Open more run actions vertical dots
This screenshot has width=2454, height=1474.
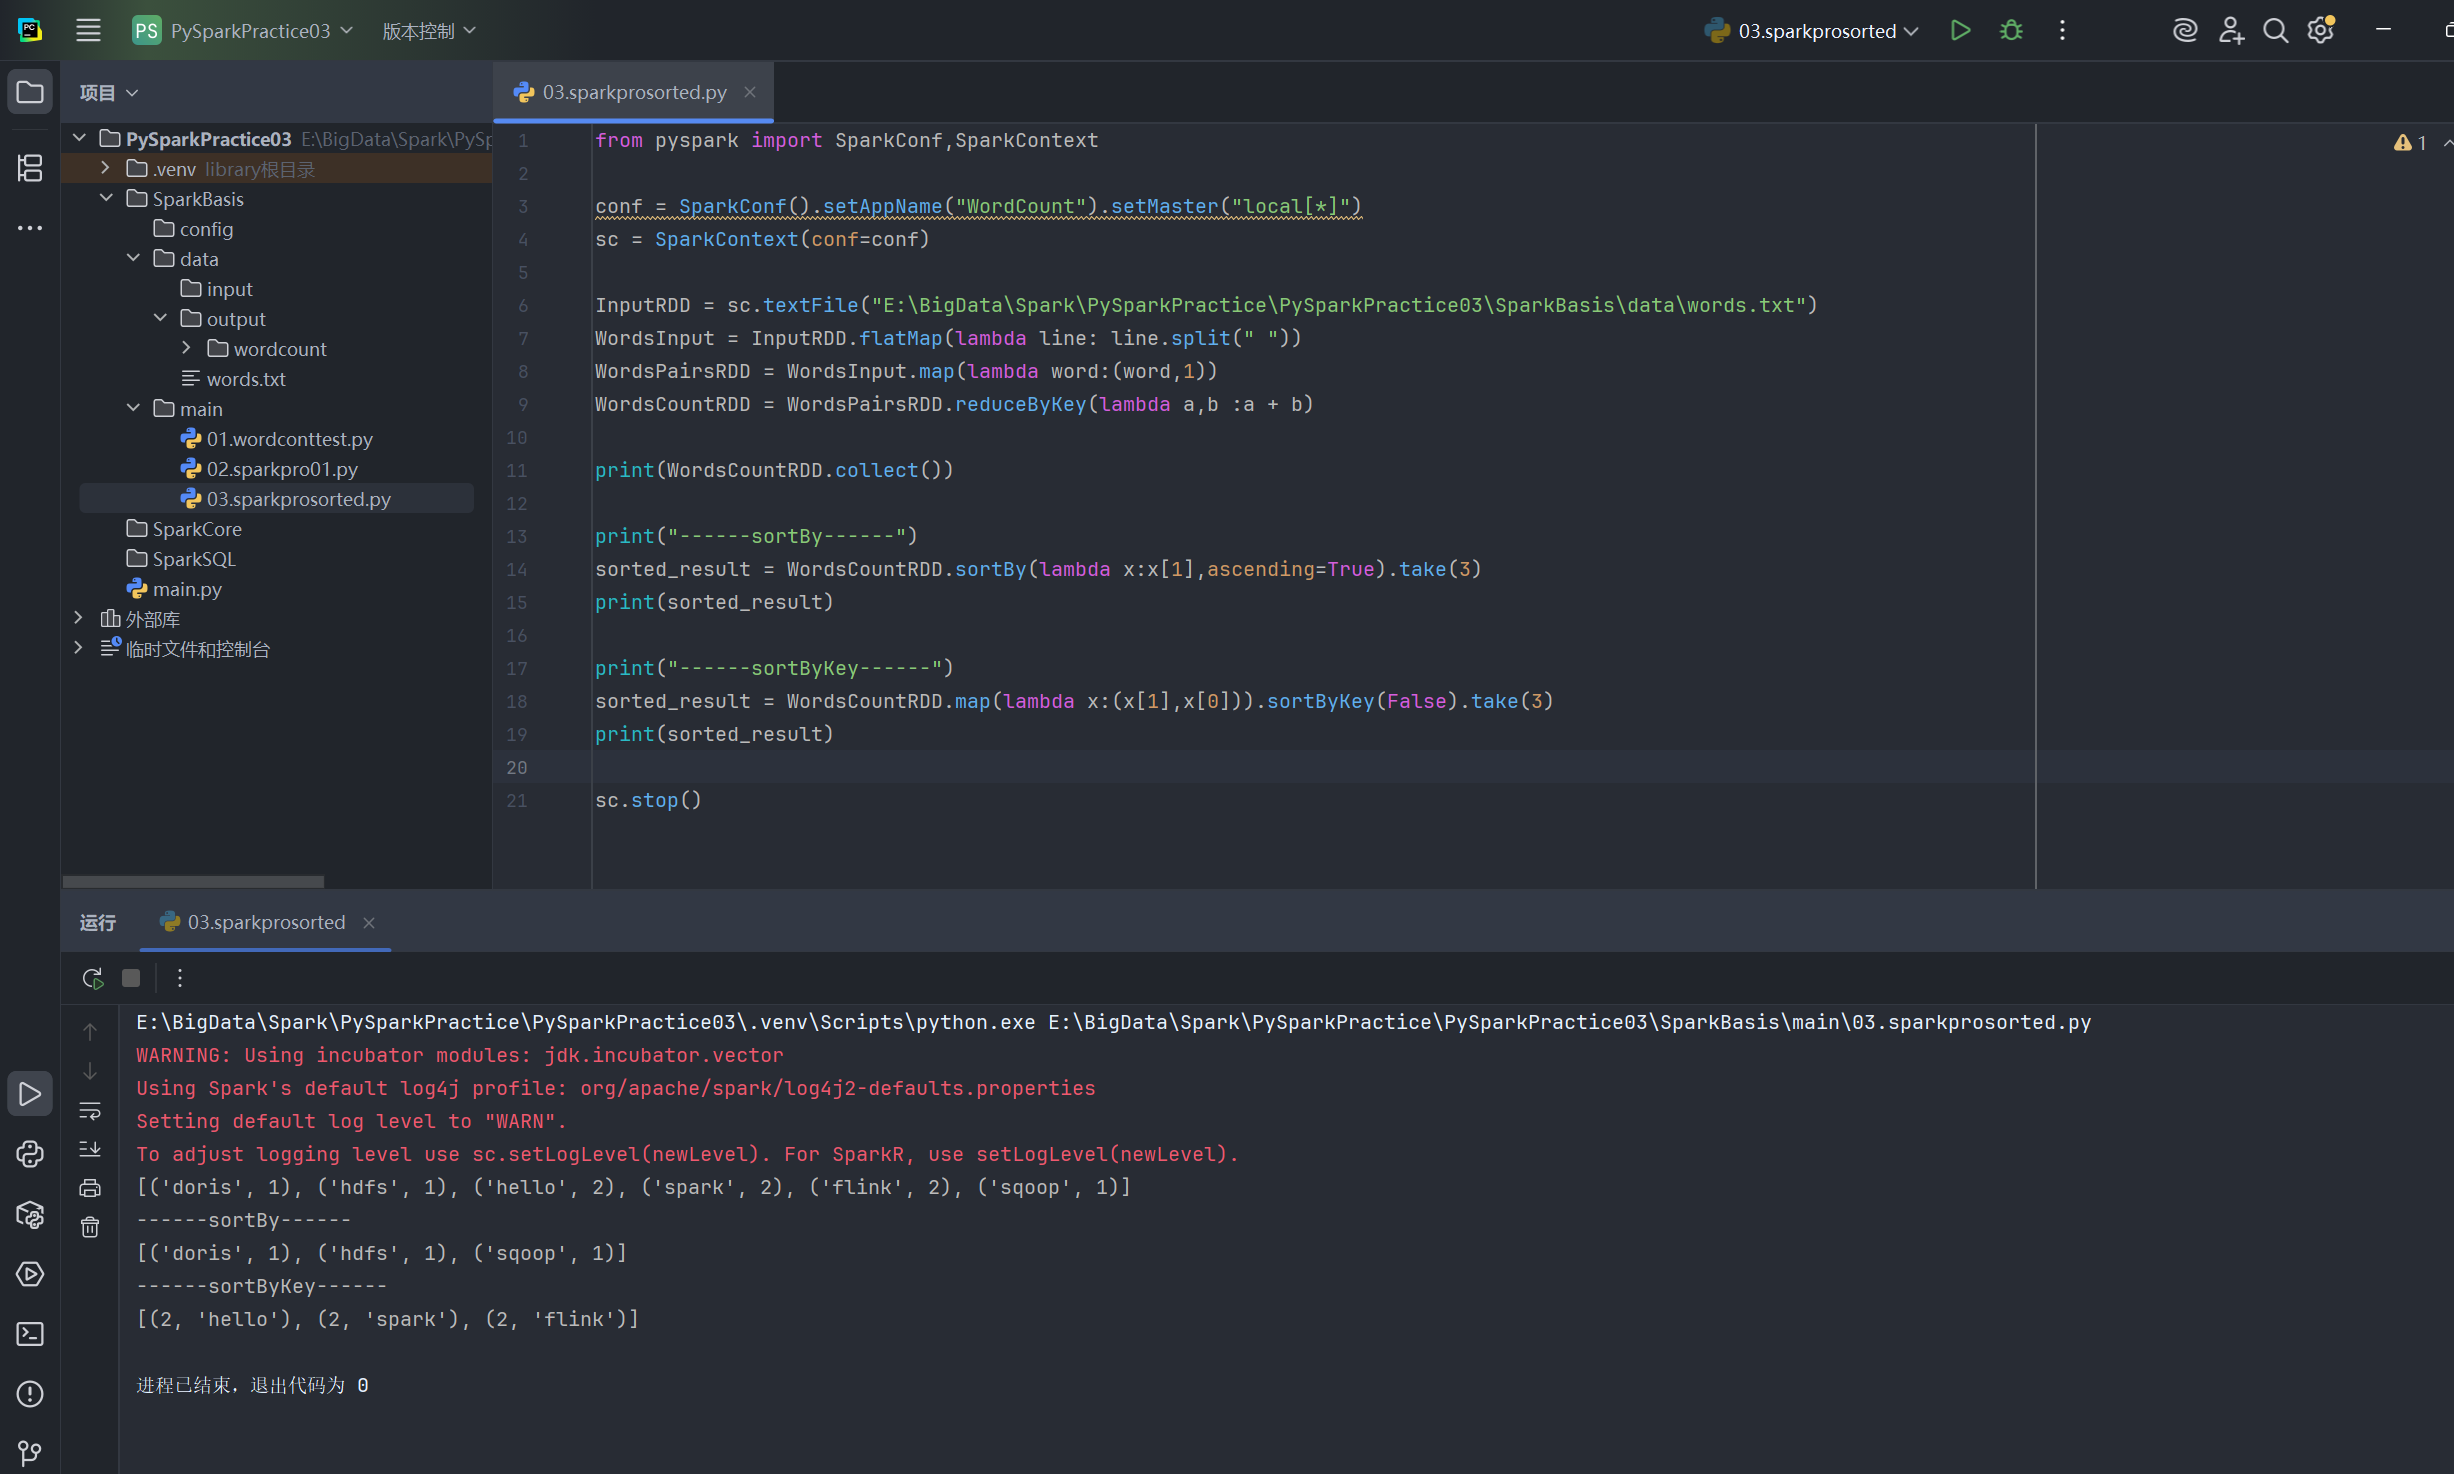[2062, 30]
